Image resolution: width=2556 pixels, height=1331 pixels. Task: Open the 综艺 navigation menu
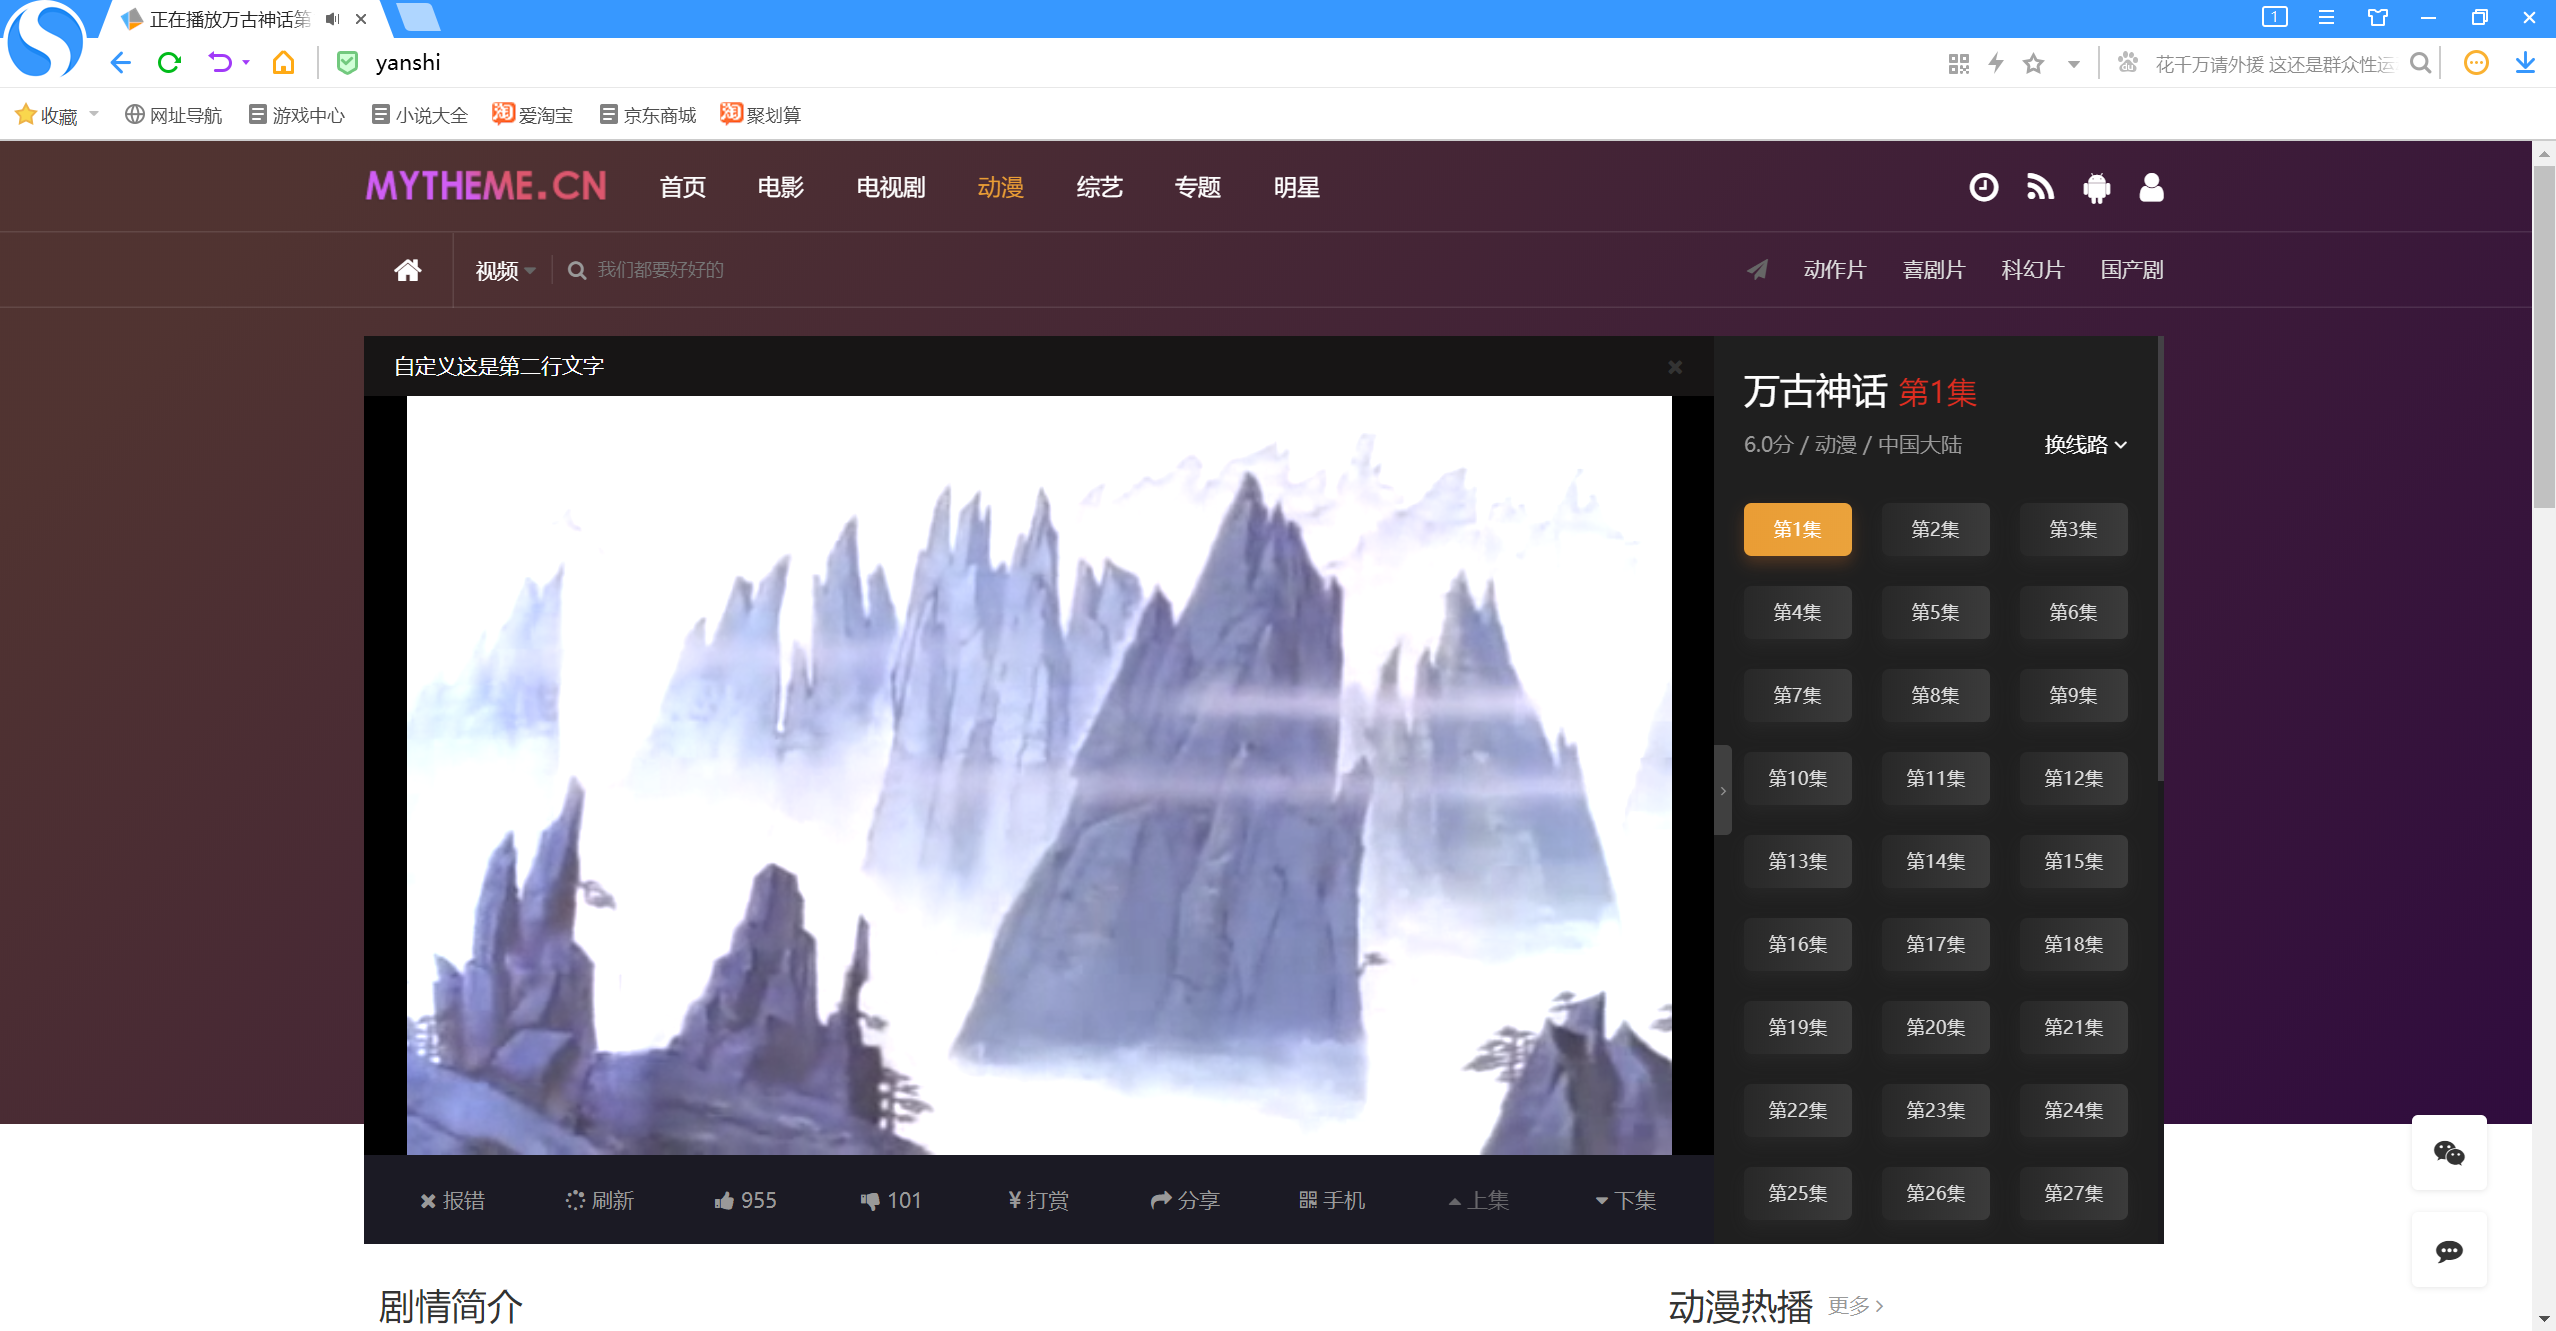[x=1099, y=187]
